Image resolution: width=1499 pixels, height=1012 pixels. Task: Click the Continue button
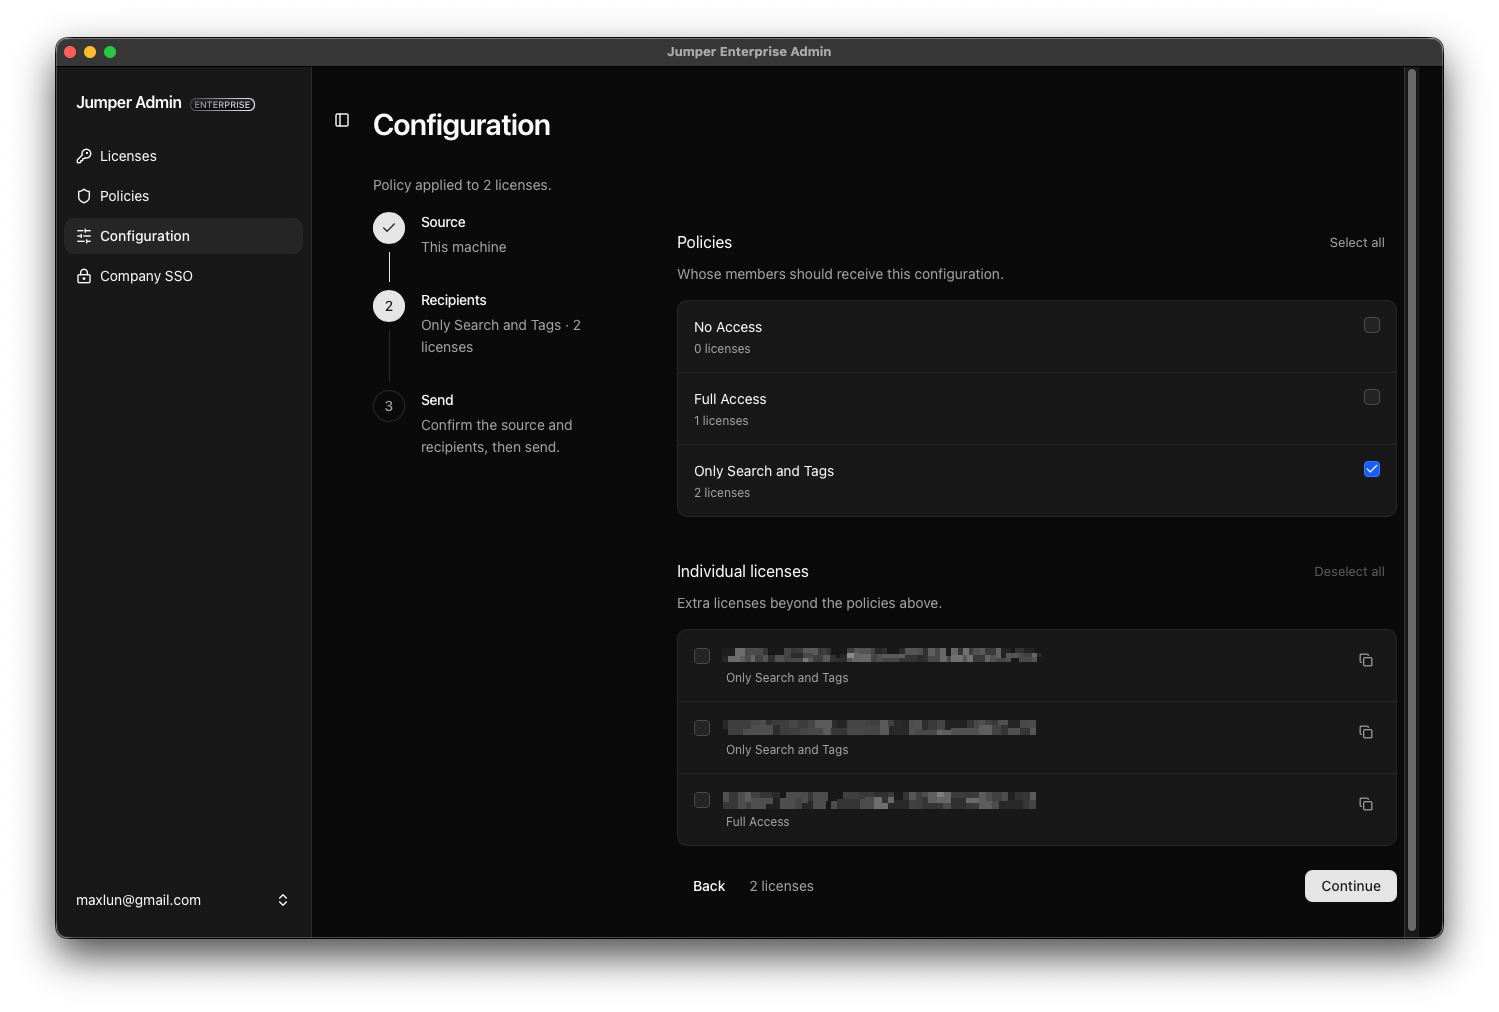(x=1351, y=886)
